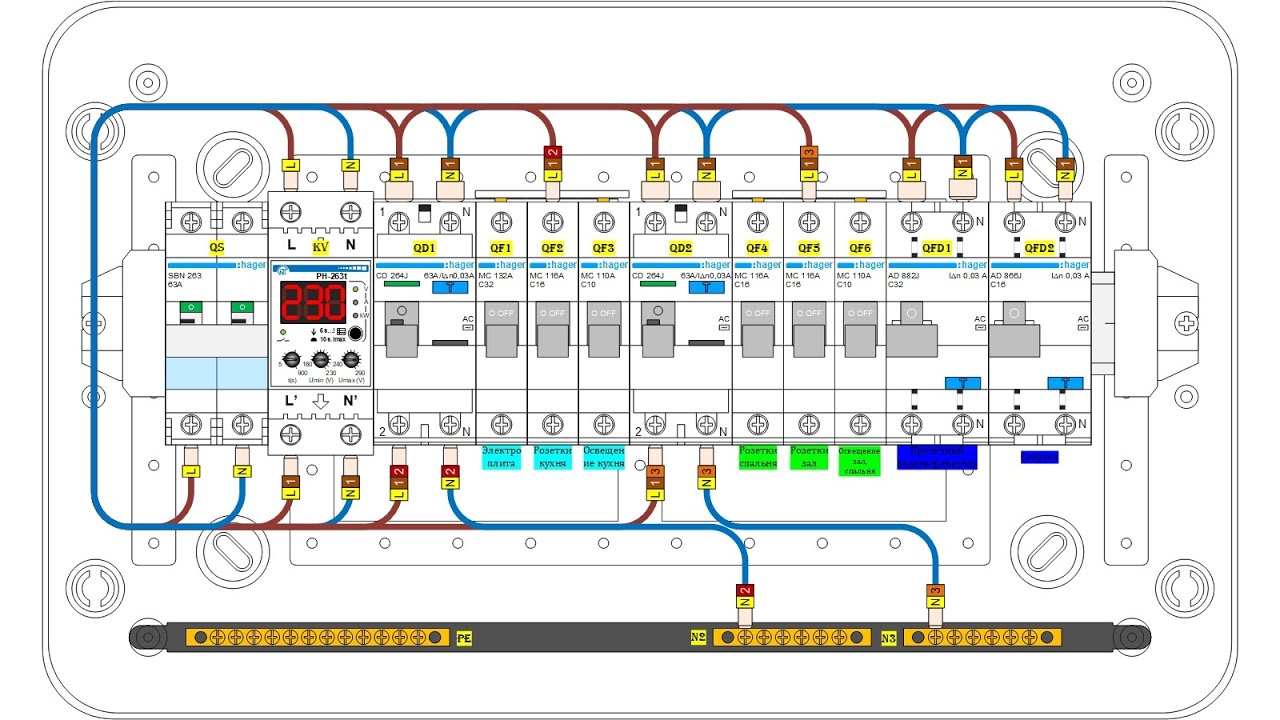Click the 'Освещение кухня' circuit label
Viewport: 1280px width, 720px height.
pyautogui.click(x=604, y=457)
